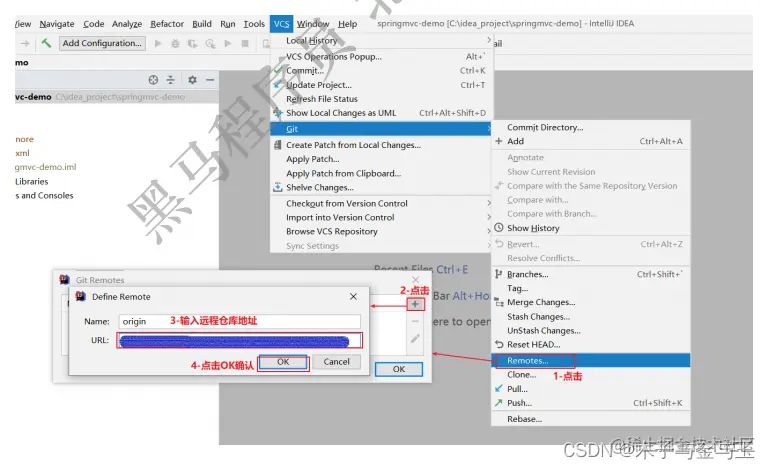770x469 pixels.
Task: Select Refresh File Status menu item
Action: pyautogui.click(x=382, y=99)
